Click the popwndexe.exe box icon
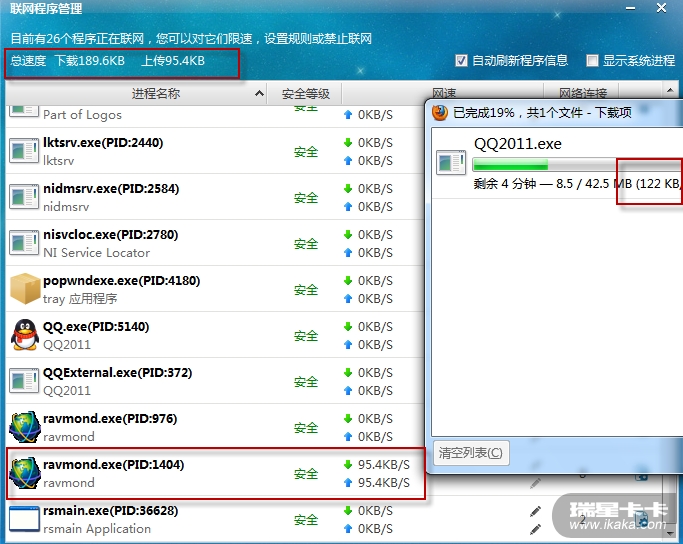Viewport: 683px width, 544px height. point(25,288)
